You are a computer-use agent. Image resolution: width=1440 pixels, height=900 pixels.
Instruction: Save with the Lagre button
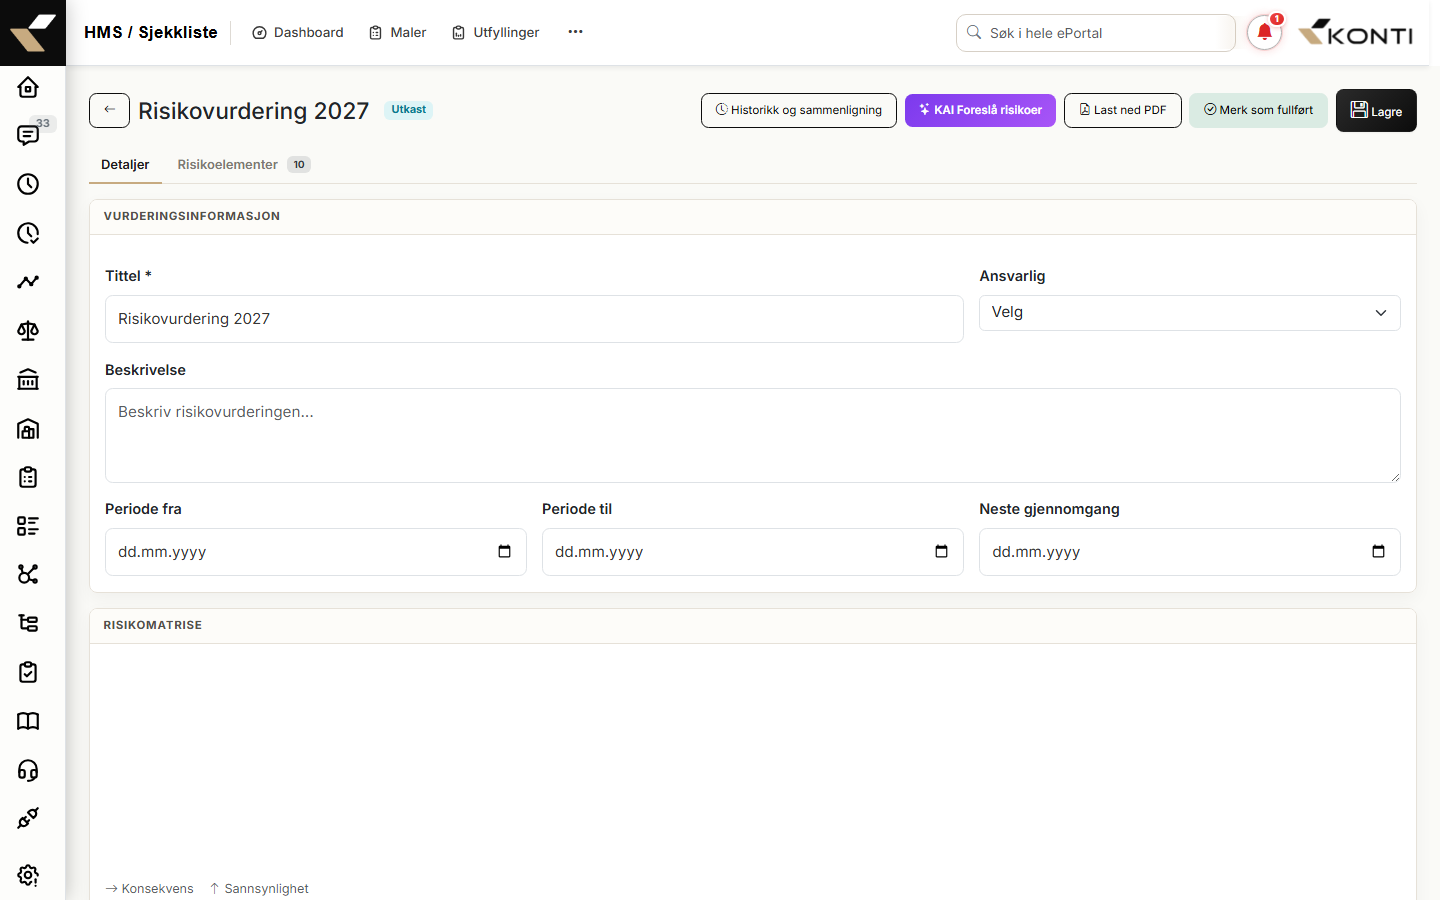[1376, 110]
